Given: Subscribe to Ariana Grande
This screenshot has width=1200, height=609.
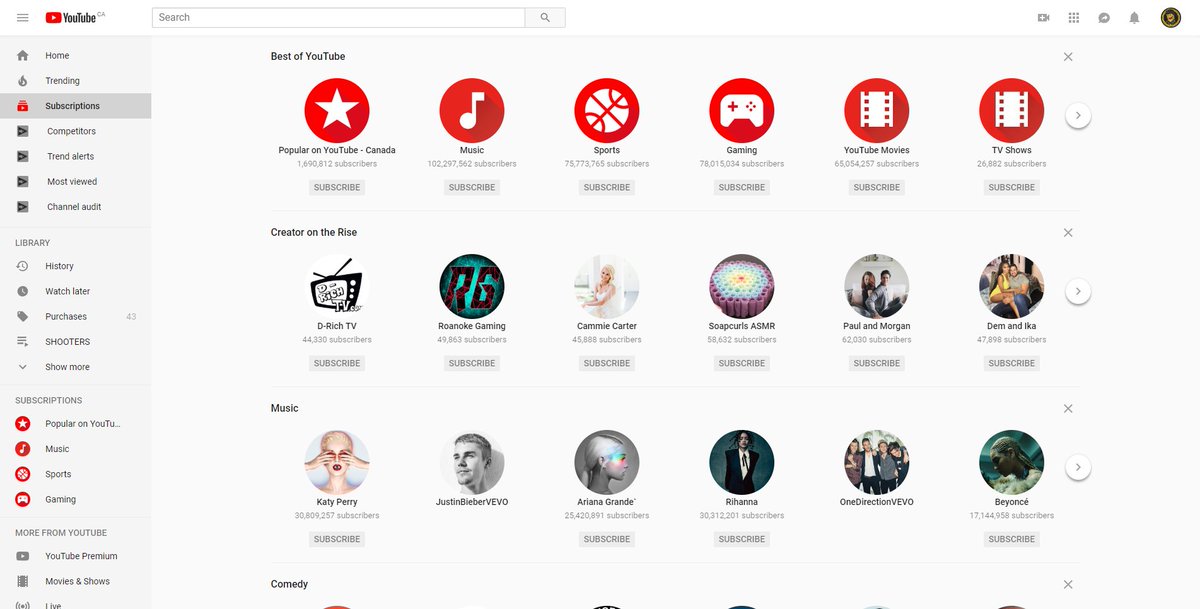Looking at the screenshot, I should click(607, 539).
